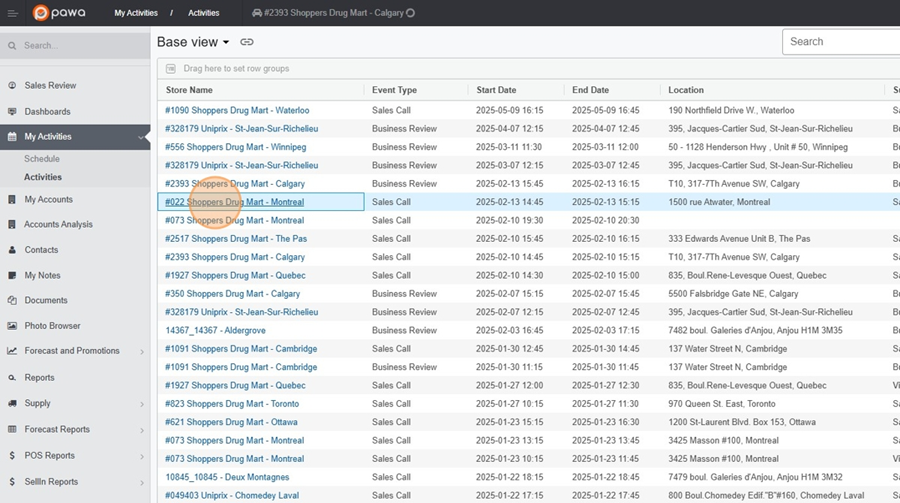This screenshot has height=503, width=900.
Task: Click the sidebar Search box
Action: pyautogui.click(x=75, y=45)
